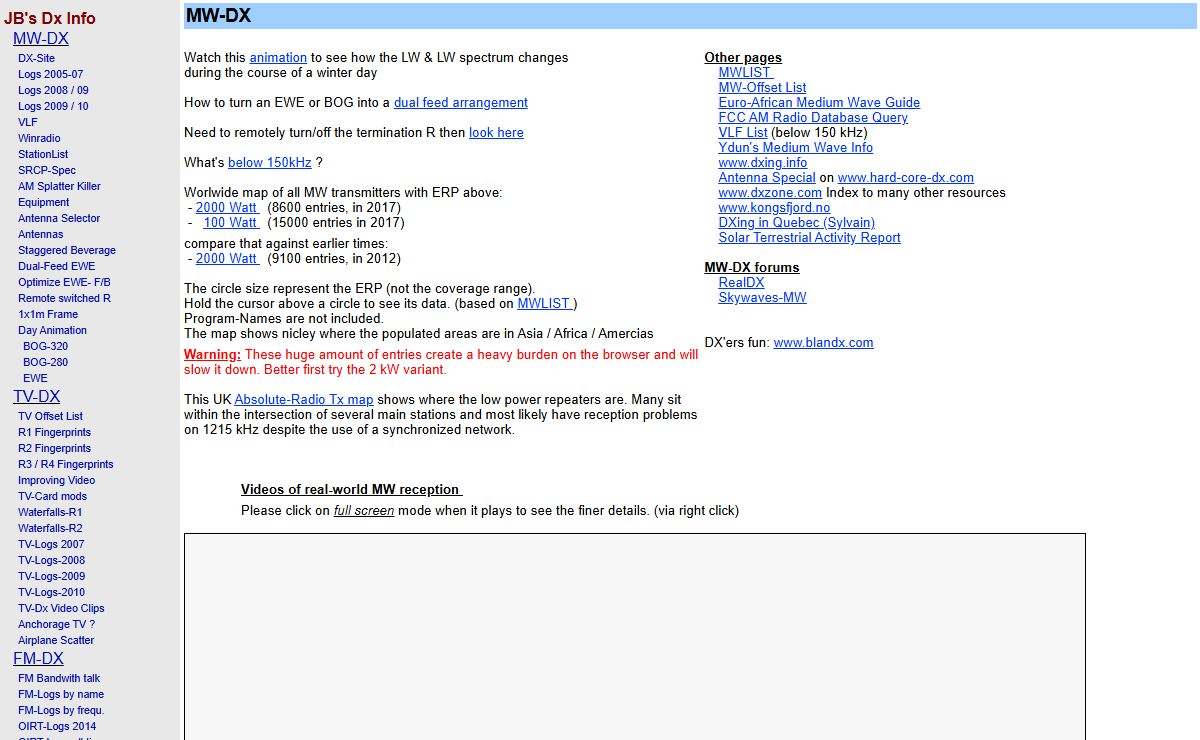1200x740 pixels.
Task: Open Logs 2008 / 09 sidebar link
Action: [x=53, y=90]
